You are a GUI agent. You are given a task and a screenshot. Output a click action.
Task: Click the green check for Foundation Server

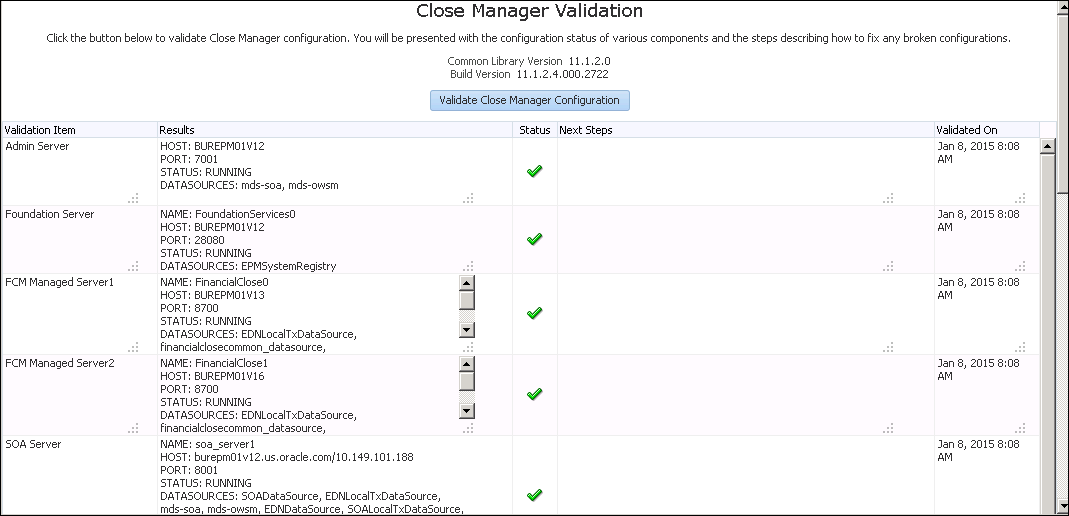[534, 239]
